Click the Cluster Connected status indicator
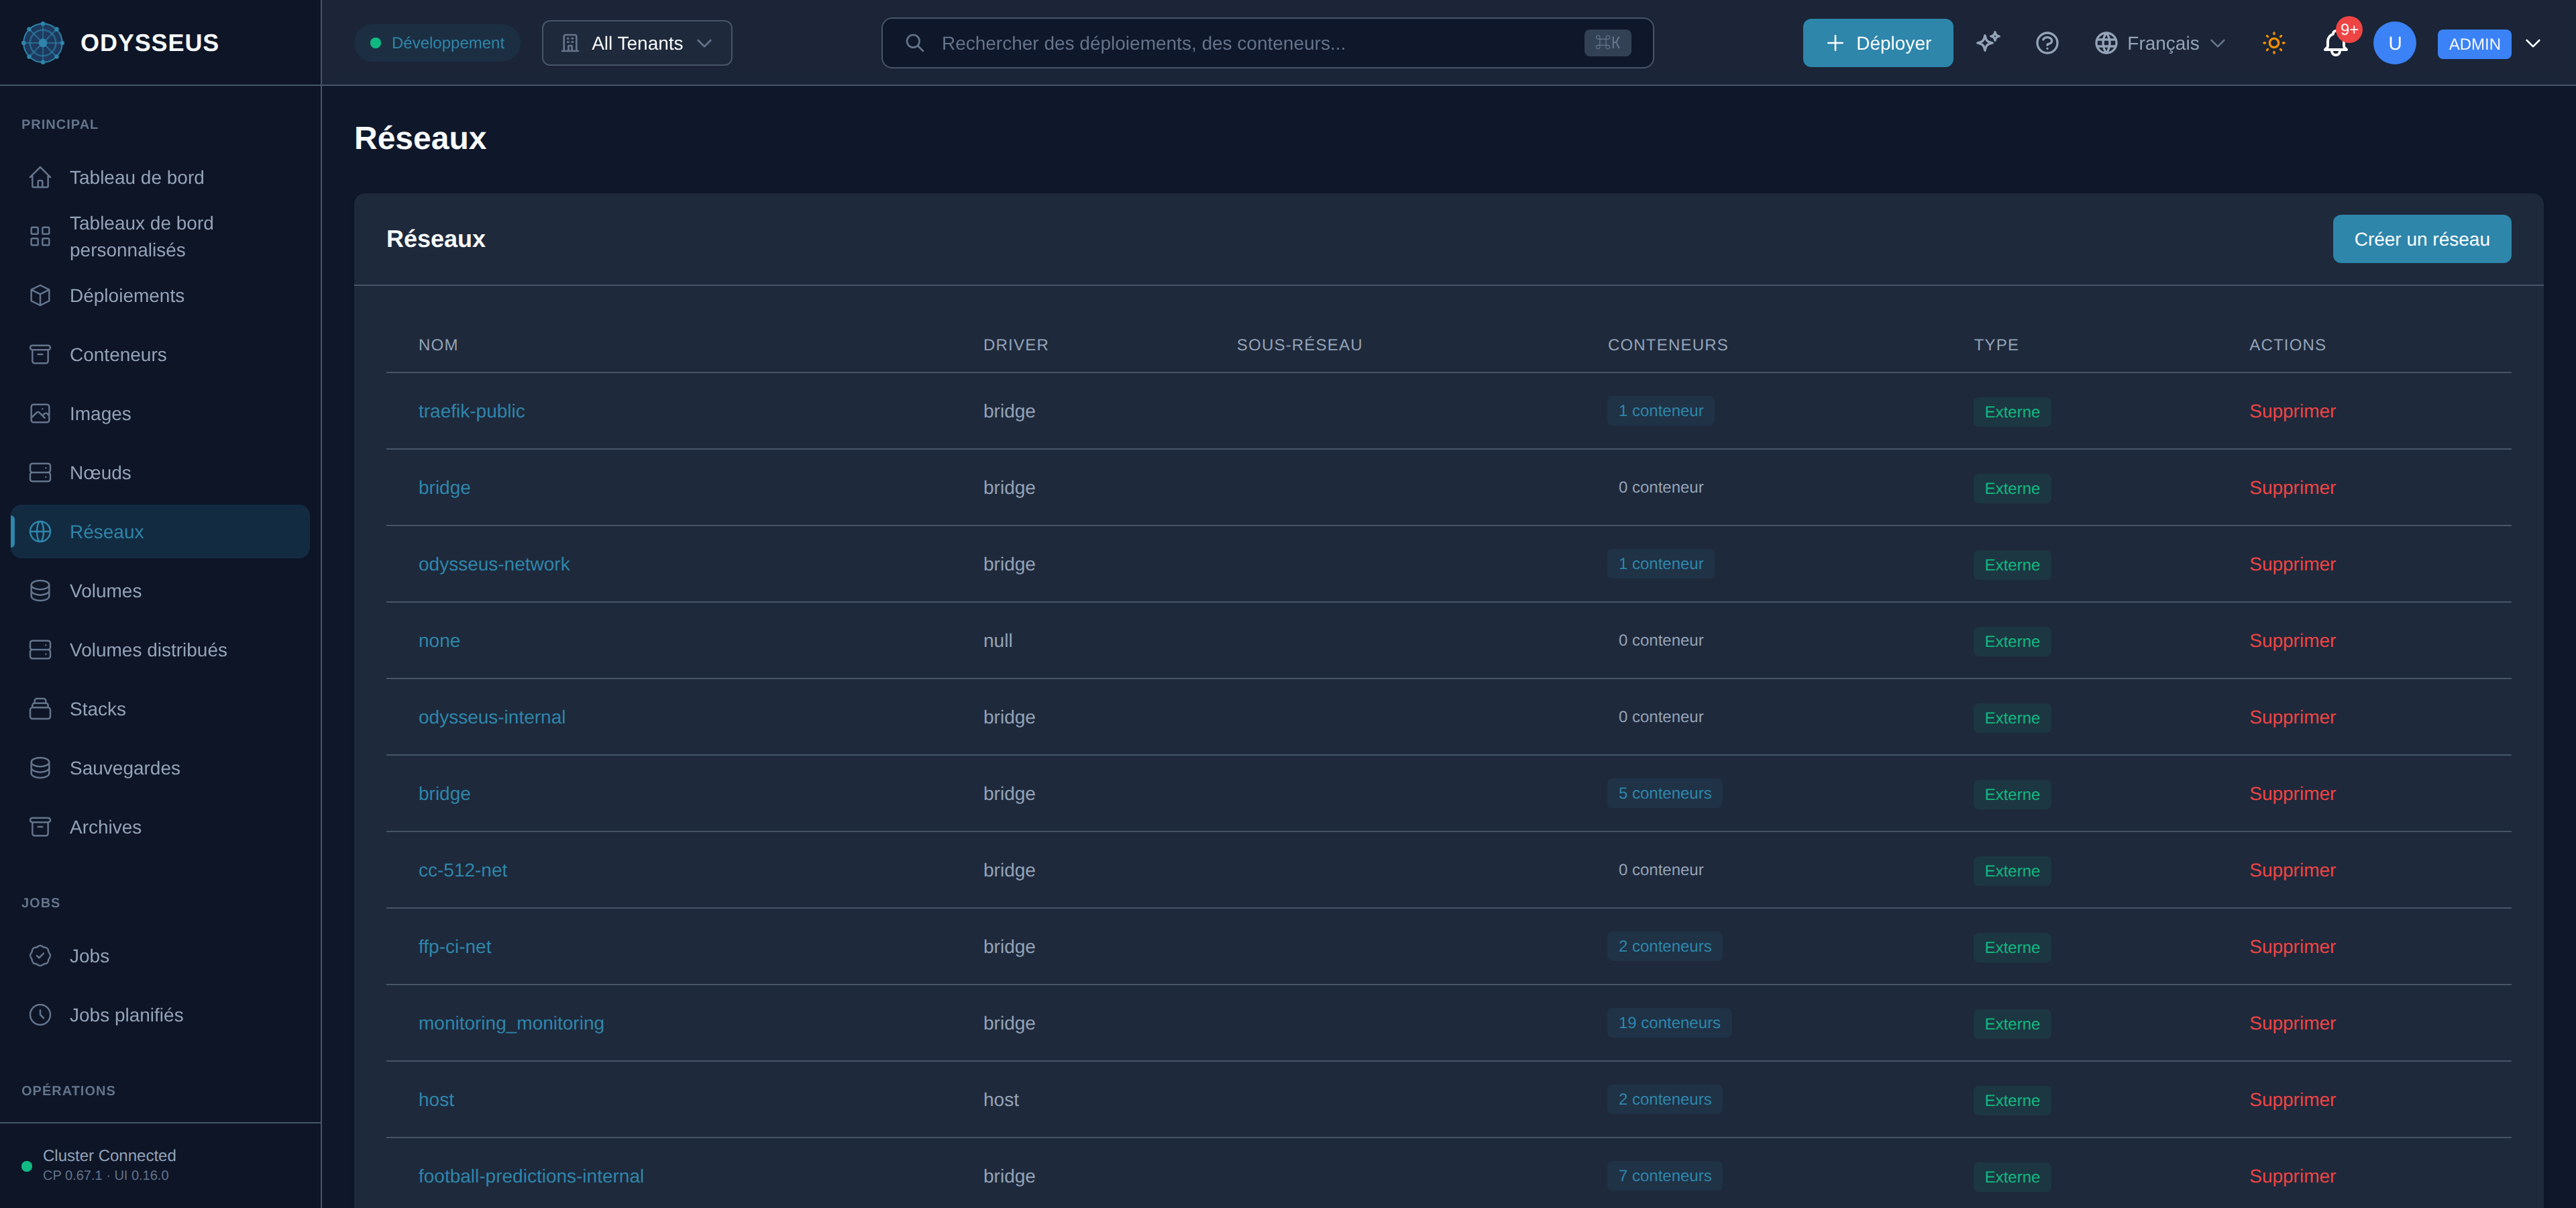2576x1208 pixels. [27, 1166]
